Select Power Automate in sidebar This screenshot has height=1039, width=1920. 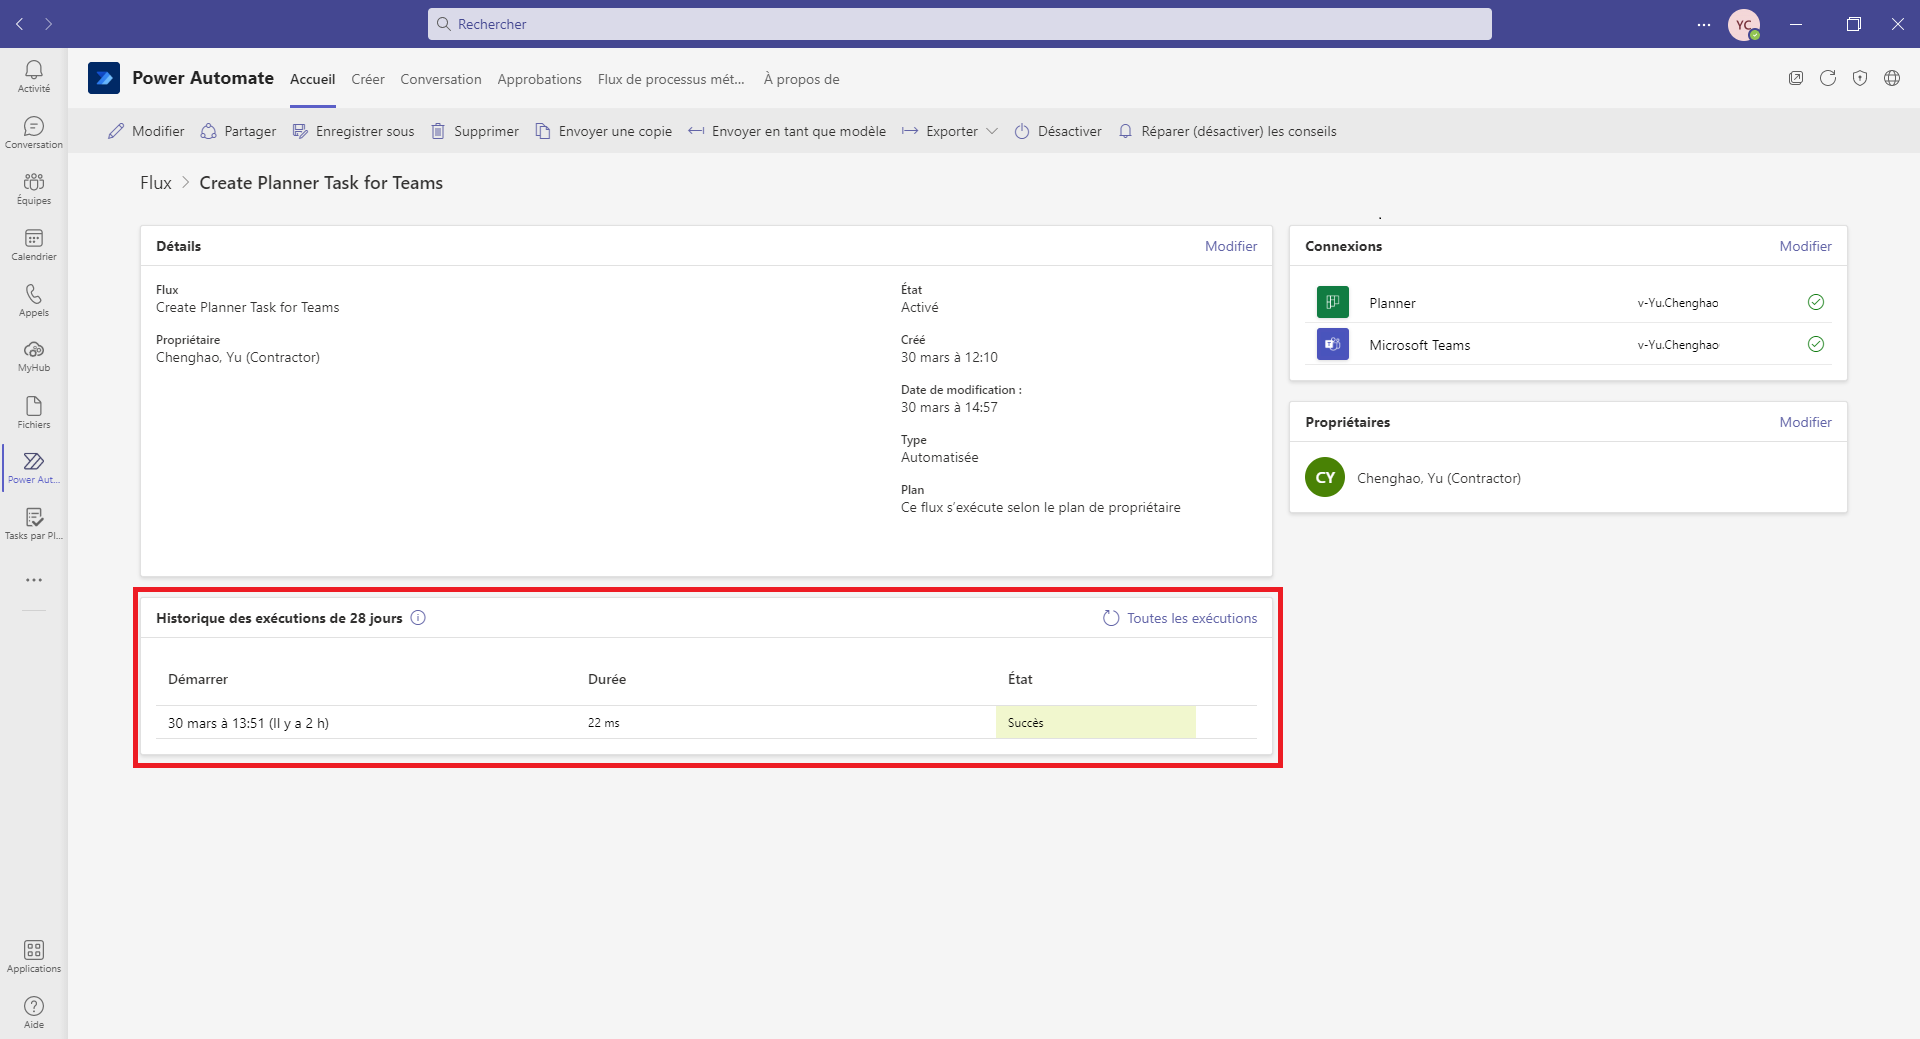pos(34,468)
